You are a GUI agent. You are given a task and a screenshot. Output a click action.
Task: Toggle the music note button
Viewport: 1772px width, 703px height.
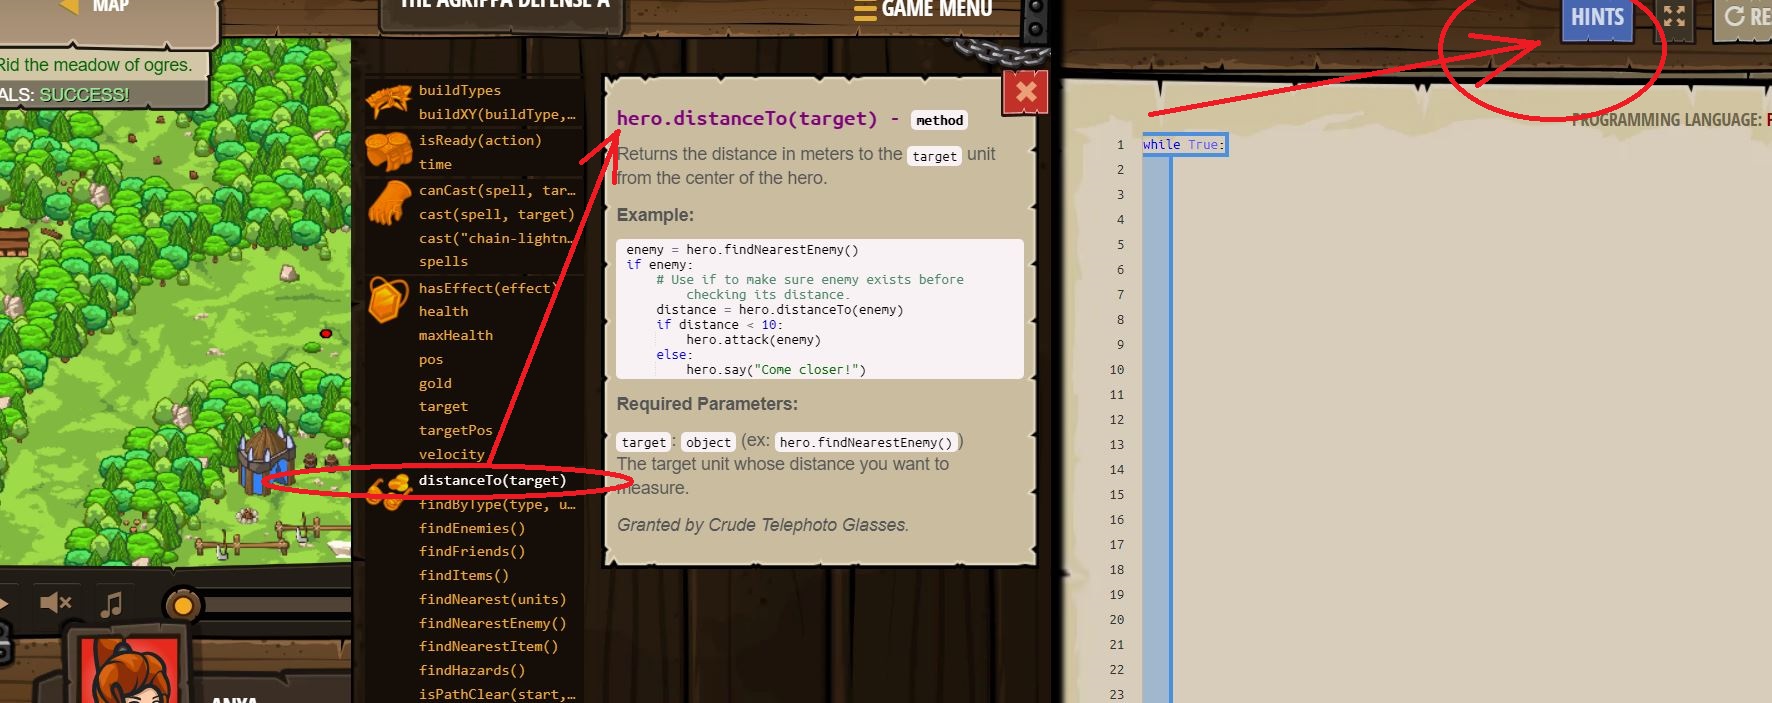112,604
